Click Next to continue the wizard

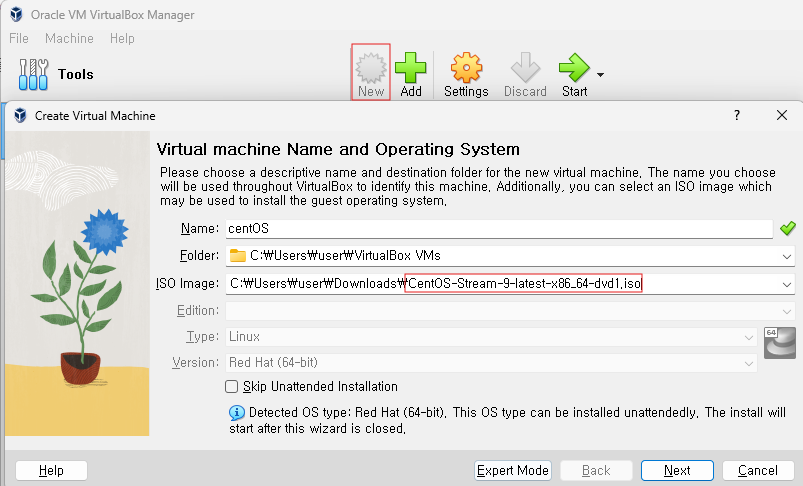click(677, 470)
